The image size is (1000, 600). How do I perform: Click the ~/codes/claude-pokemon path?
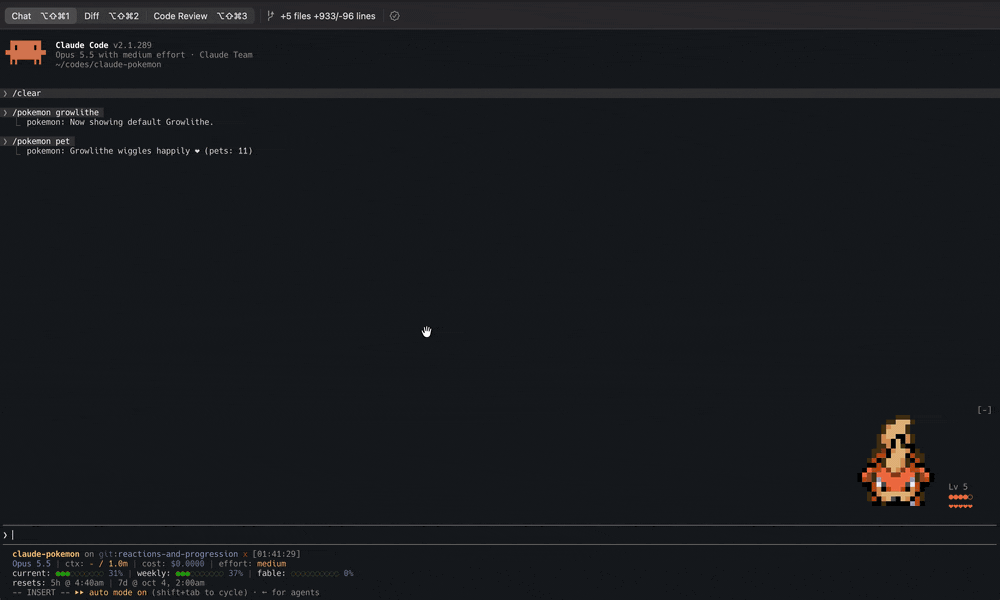coord(108,64)
